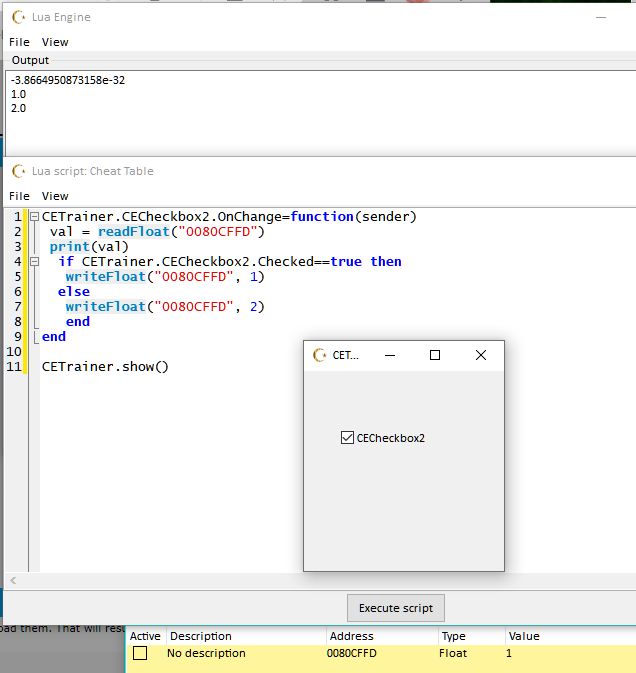Click the left arrow of the horizontal scrollbar
Image resolution: width=636 pixels, height=673 pixels.
click(x=13, y=580)
